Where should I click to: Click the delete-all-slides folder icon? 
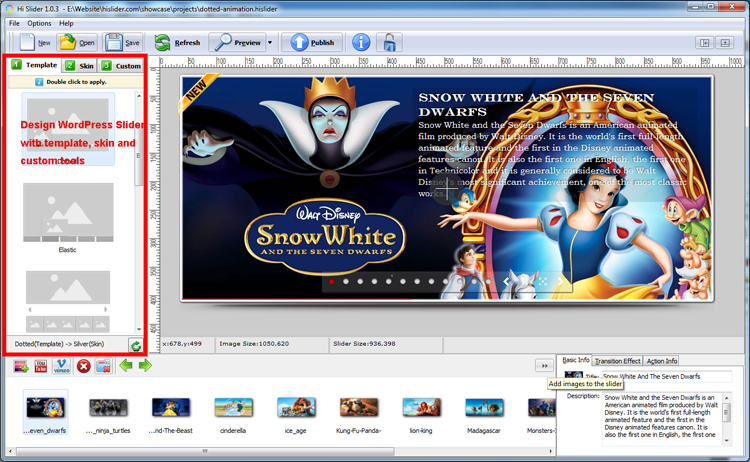coord(103,366)
